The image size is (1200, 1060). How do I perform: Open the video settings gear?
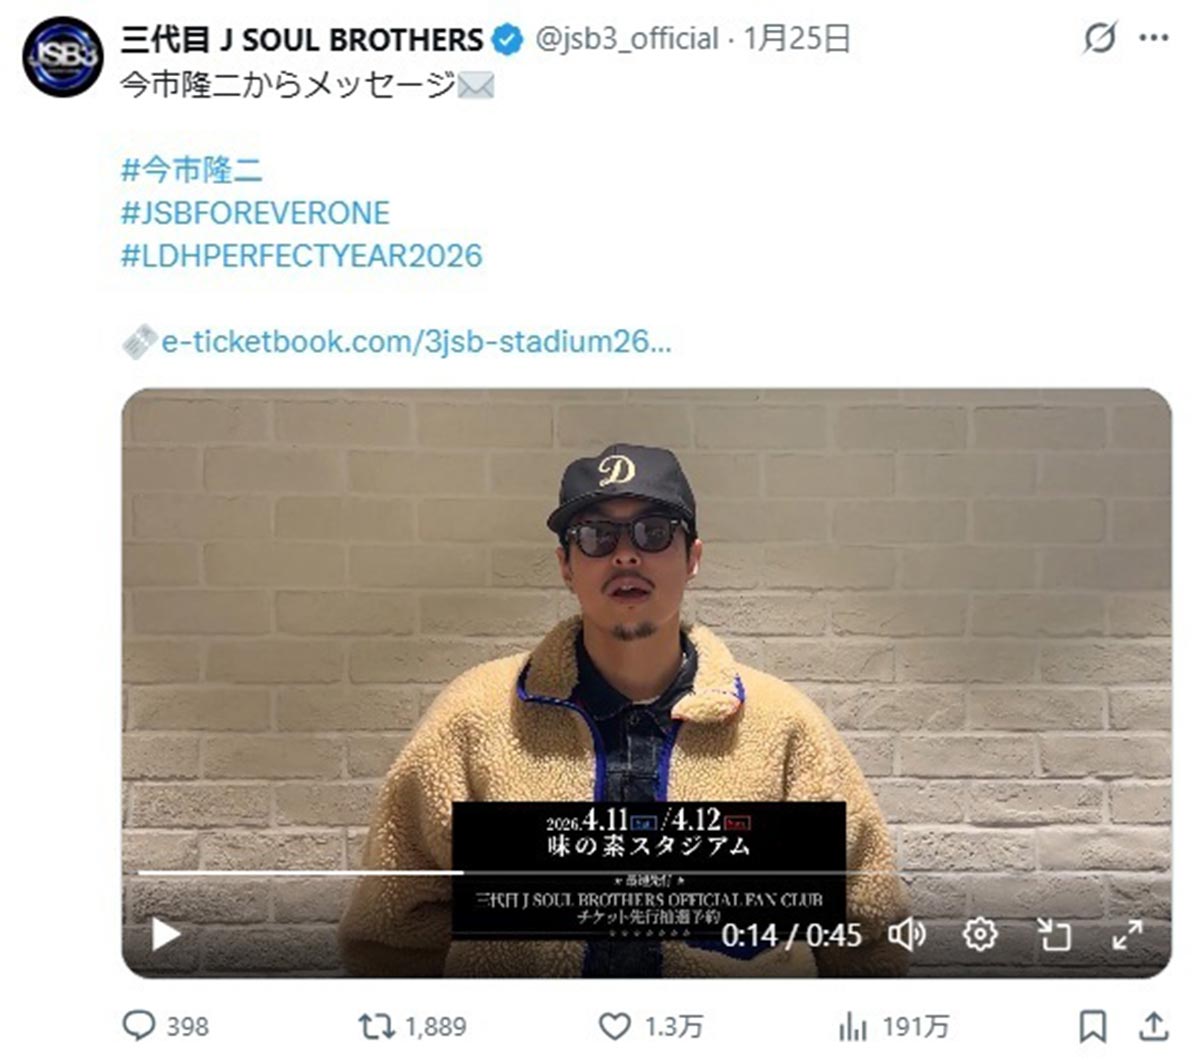[x=980, y=934]
